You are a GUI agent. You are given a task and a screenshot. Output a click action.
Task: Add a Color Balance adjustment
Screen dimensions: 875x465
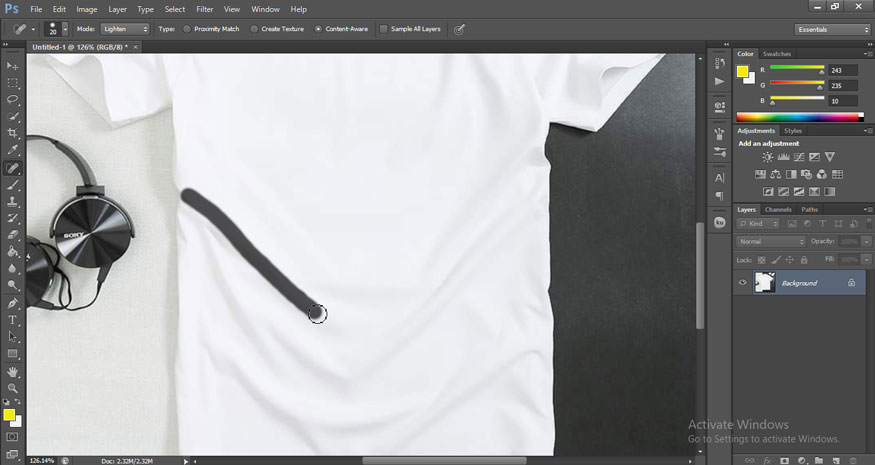click(x=776, y=175)
